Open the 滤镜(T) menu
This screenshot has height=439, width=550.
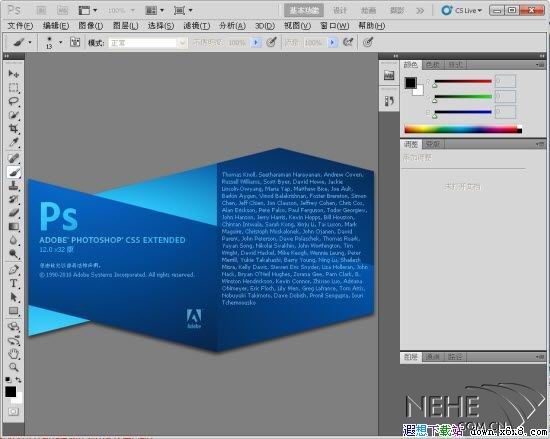point(196,26)
